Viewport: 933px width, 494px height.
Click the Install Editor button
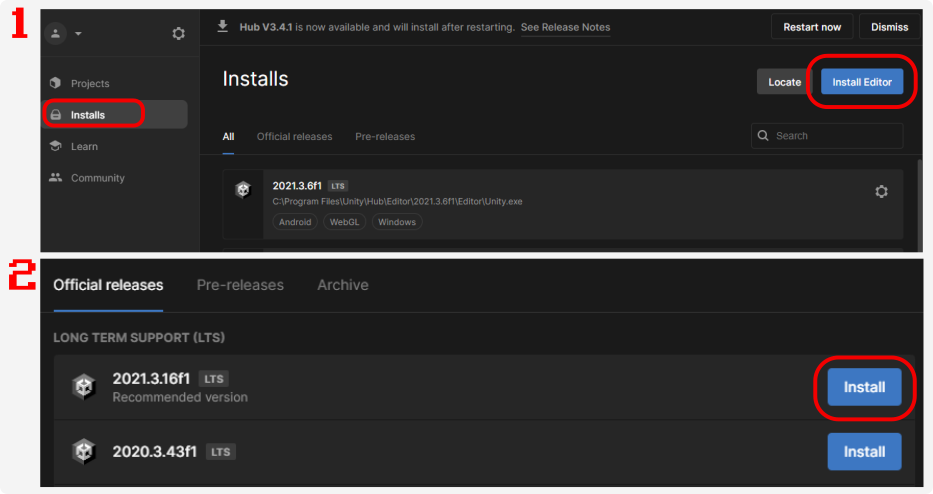tap(862, 82)
